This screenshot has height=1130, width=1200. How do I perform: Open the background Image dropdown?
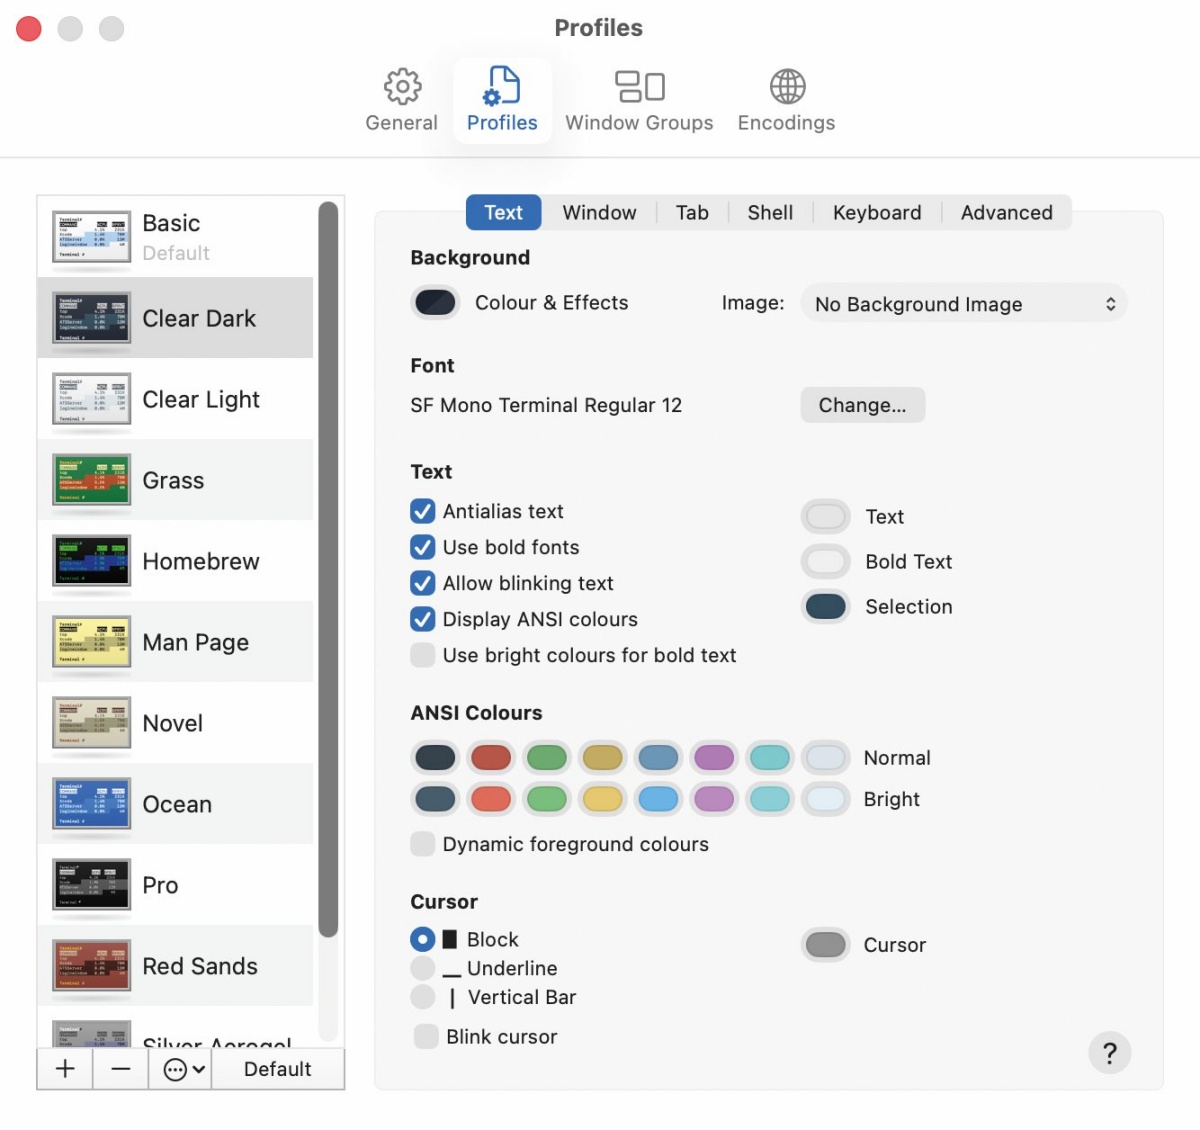pos(964,304)
